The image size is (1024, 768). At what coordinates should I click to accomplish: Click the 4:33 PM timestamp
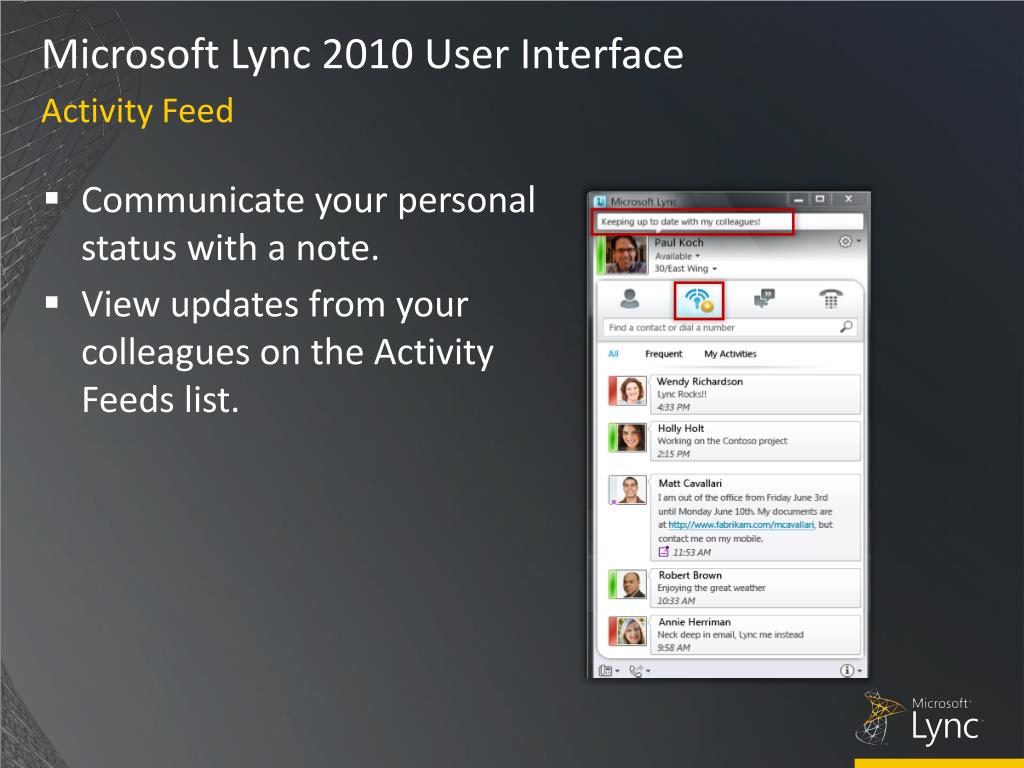tap(673, 407)
